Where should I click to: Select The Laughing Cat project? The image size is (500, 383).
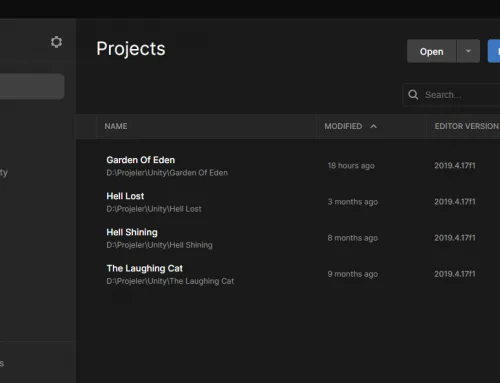point(144,268)
